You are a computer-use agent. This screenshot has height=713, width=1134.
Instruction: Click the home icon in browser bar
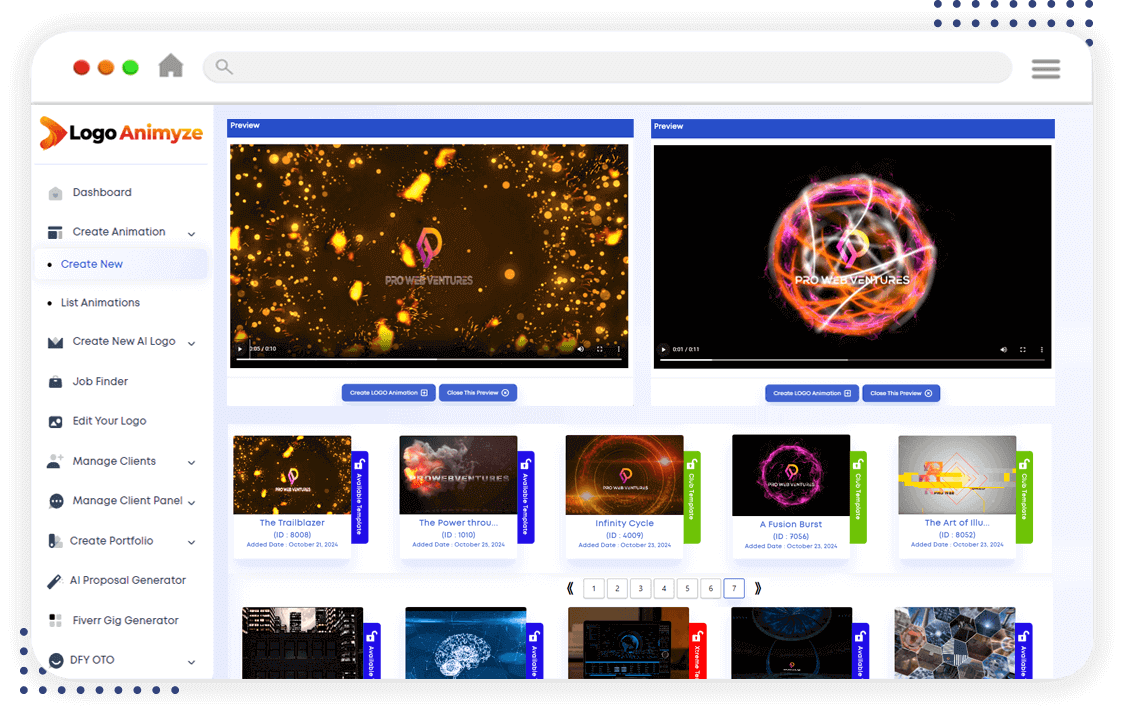[x=171, y=66]
